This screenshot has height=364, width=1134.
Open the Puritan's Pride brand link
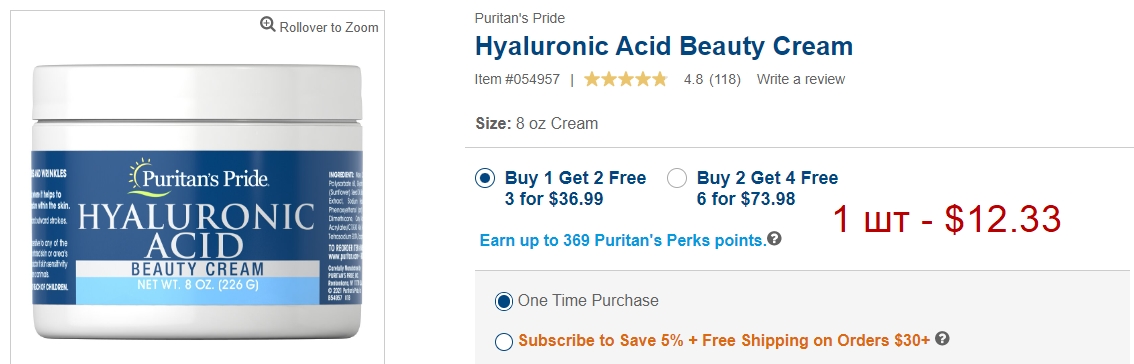520,18
